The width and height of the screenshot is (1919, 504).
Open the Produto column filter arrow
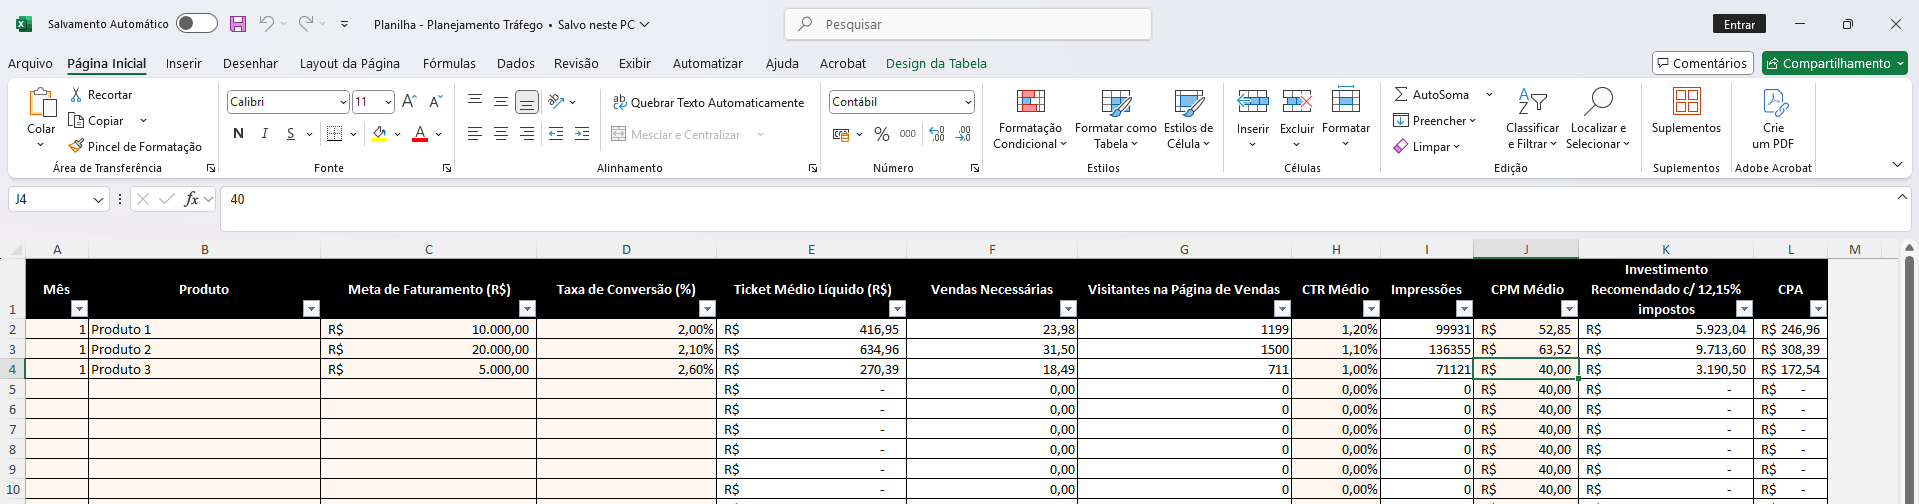(311, 309)
